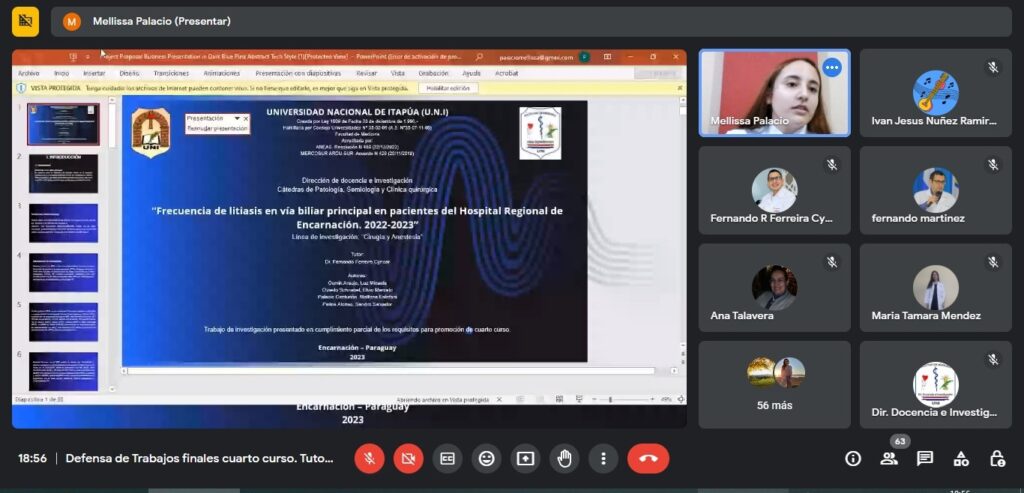This screenshot has height=493, width=1024.
Task: Select slide 3 thumbnail in the slide panel
Action: (63, 222)
